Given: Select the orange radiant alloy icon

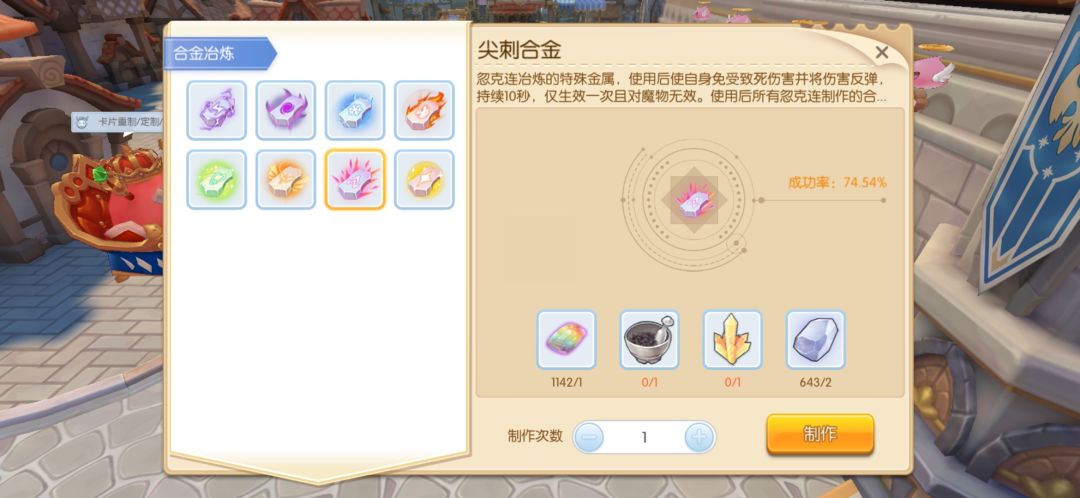Looking at the screenshot, I should click(286, 180).
